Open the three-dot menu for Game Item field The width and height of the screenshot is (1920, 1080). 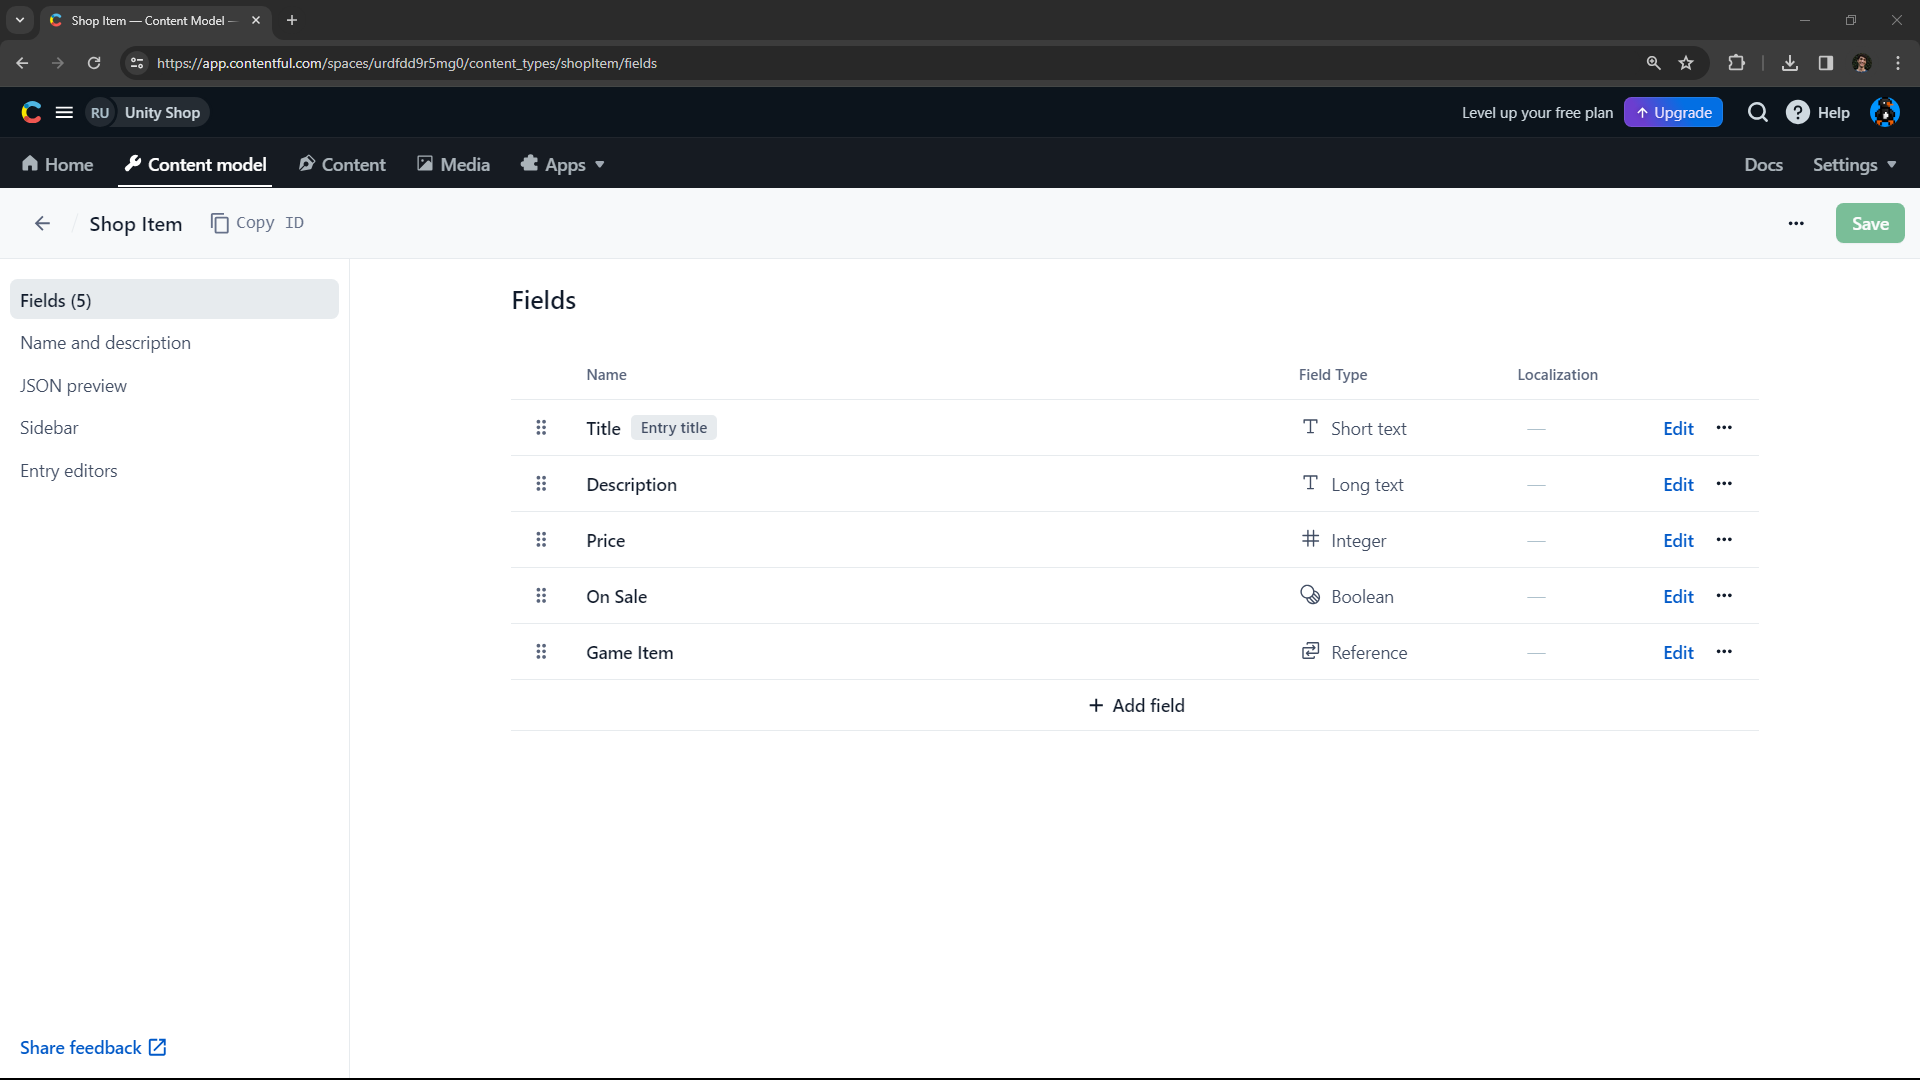point(1724,652)
